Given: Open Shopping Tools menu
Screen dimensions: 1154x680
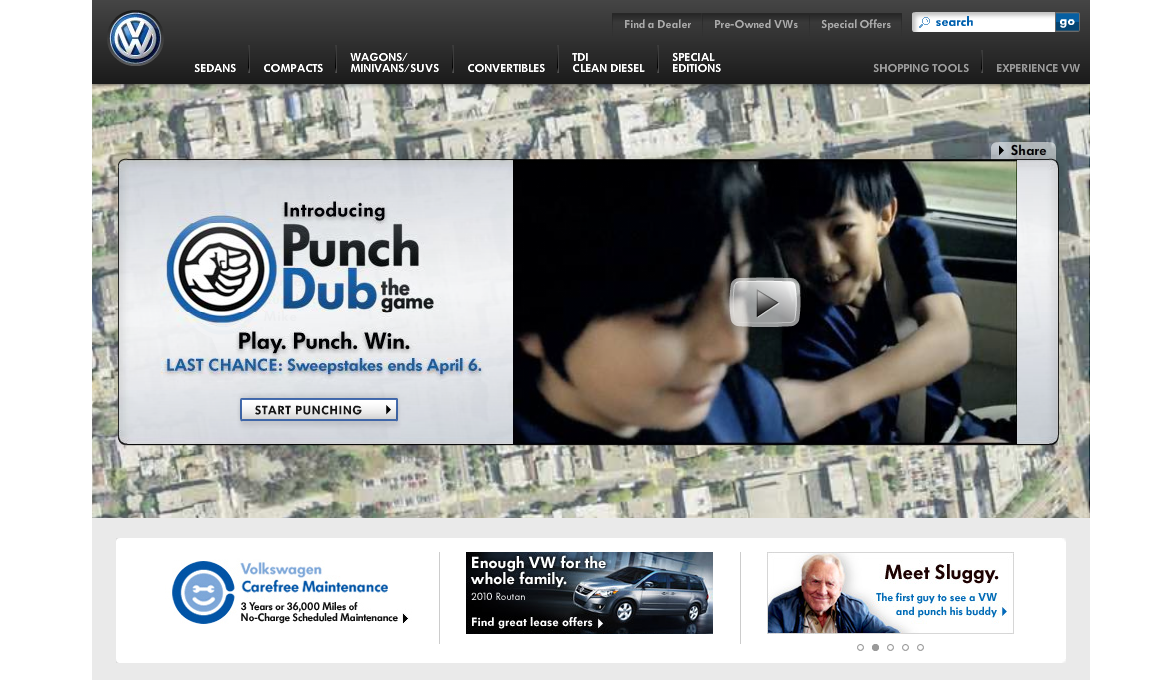Looking at the screenshot, I should (921, 68).
